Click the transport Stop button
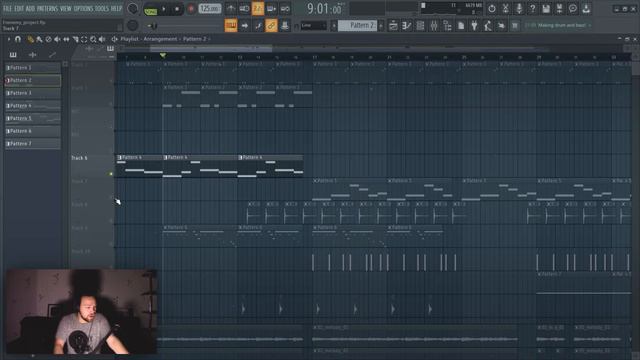 (x=177, y=9)
